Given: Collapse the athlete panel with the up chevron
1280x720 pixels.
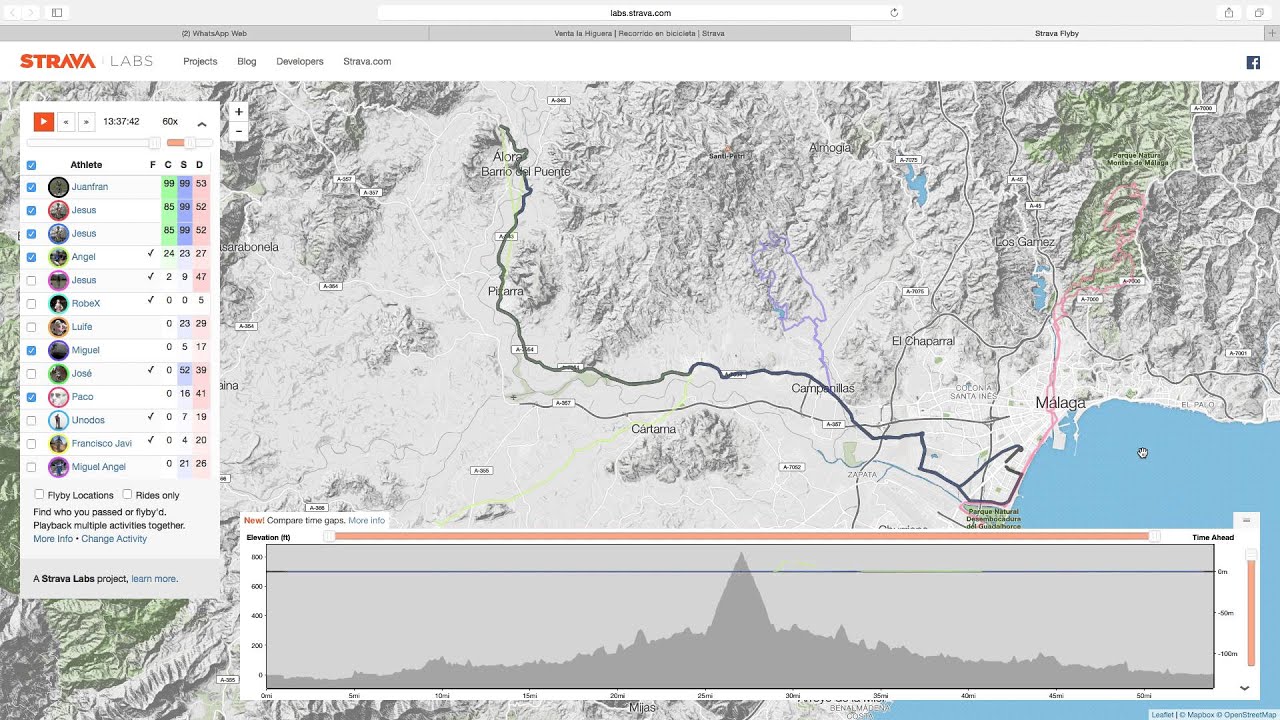Looking at the screenshot, I should (x=201, y=124).
